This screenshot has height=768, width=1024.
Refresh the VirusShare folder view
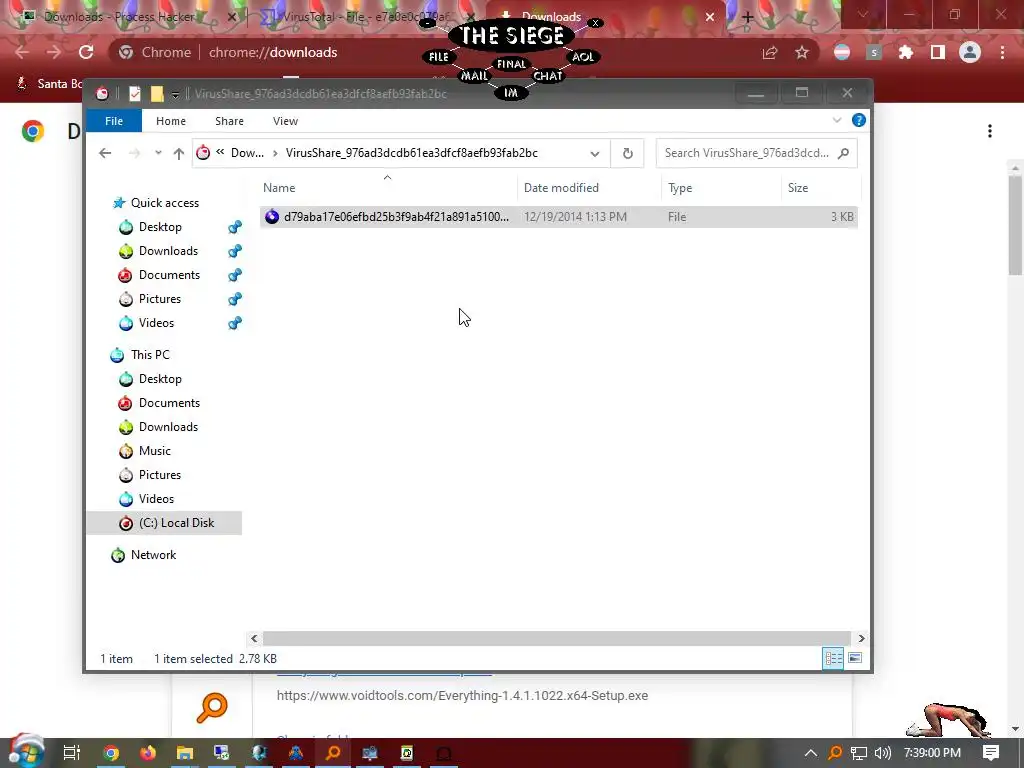coord(628,153)
